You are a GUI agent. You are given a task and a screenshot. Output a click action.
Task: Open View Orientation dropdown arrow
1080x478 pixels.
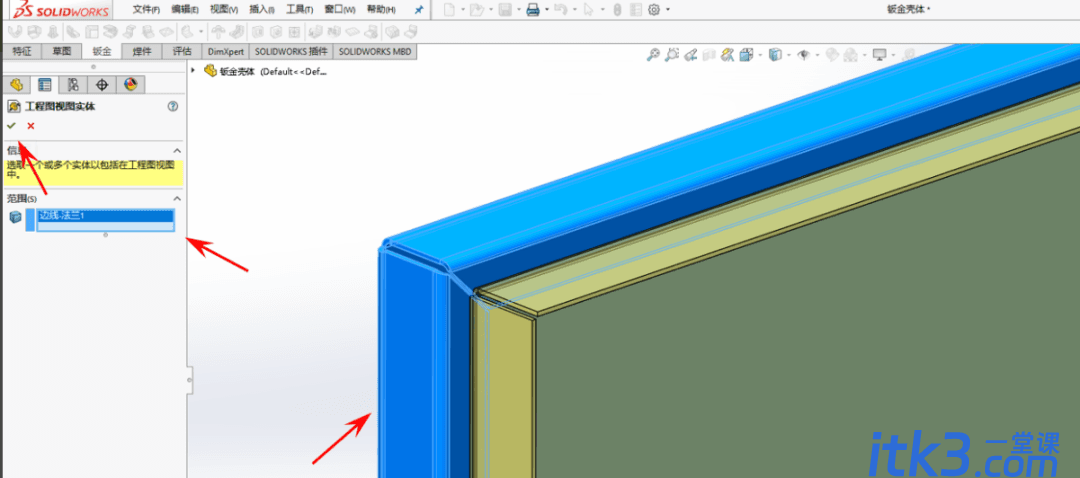click(x=759, y=55)
